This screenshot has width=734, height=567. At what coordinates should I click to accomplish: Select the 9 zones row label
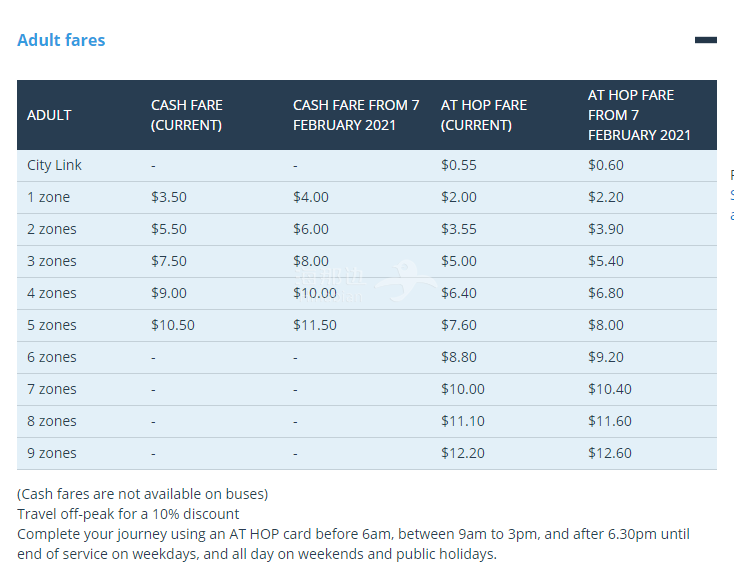click(x=51, y=453)
